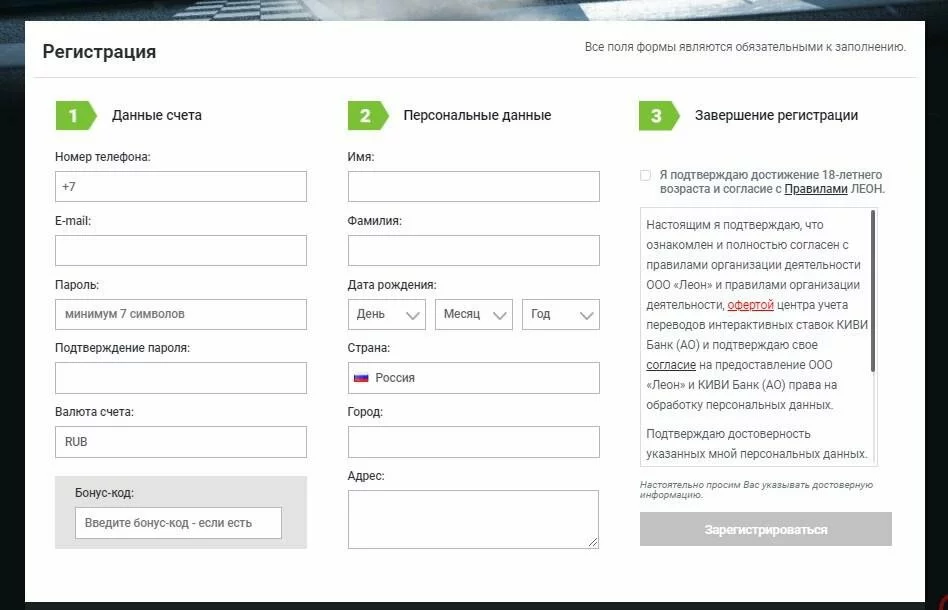
Task: Focus the Номер телефона phone input
Action: [x=181, y=187]
